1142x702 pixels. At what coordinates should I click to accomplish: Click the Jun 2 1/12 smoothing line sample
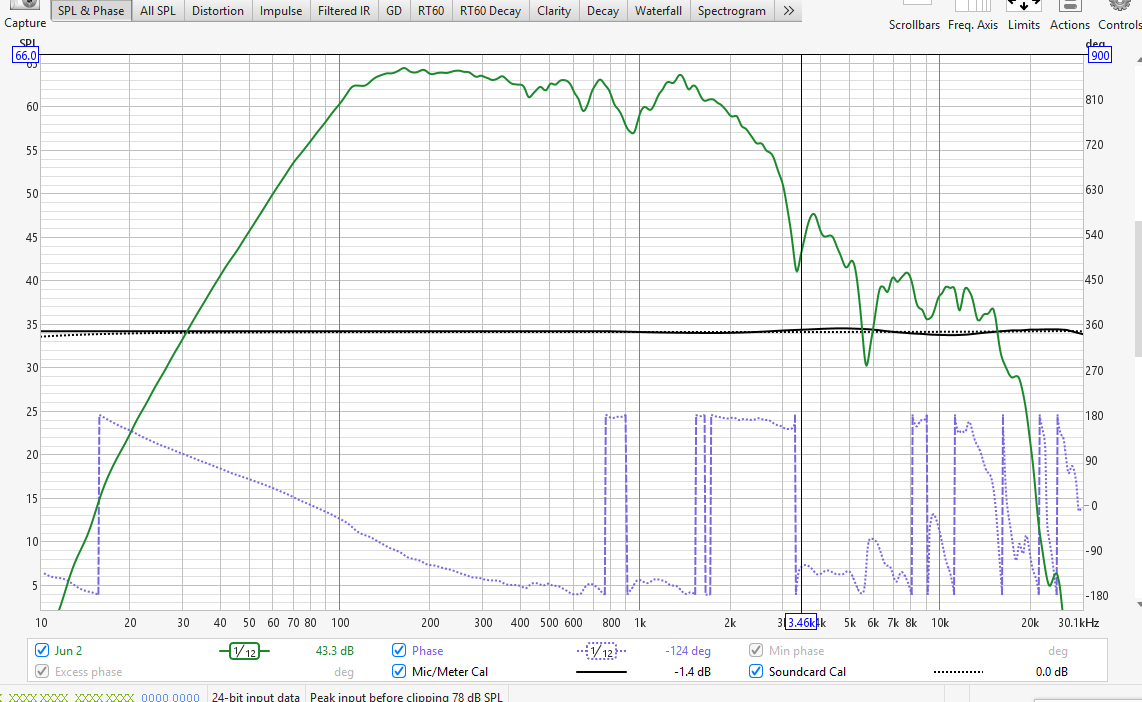point(244,651)
